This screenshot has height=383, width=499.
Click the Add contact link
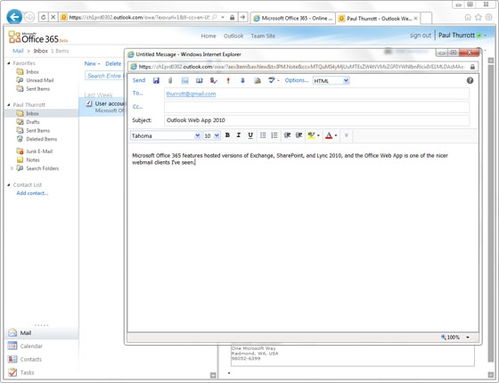click(32, 193)
